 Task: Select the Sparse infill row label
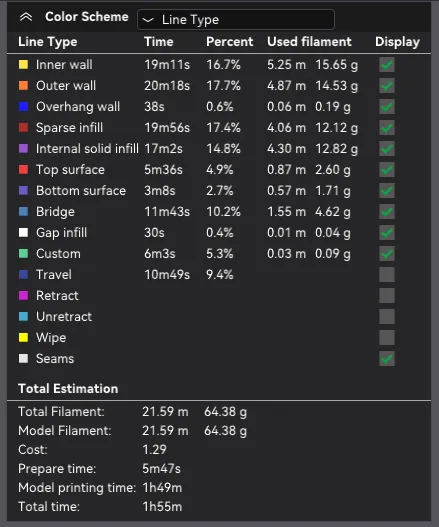click(70, 128)
